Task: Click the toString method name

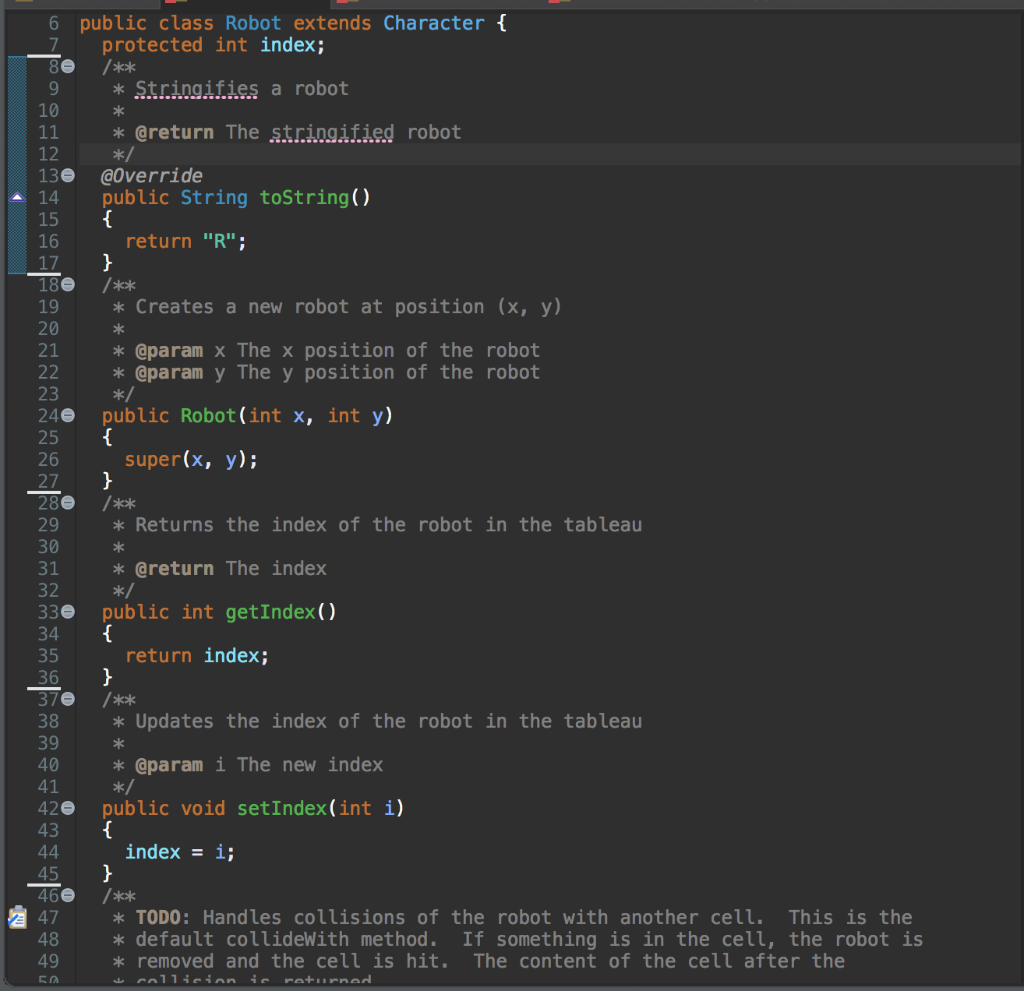Action: click(x=304, y=198)
